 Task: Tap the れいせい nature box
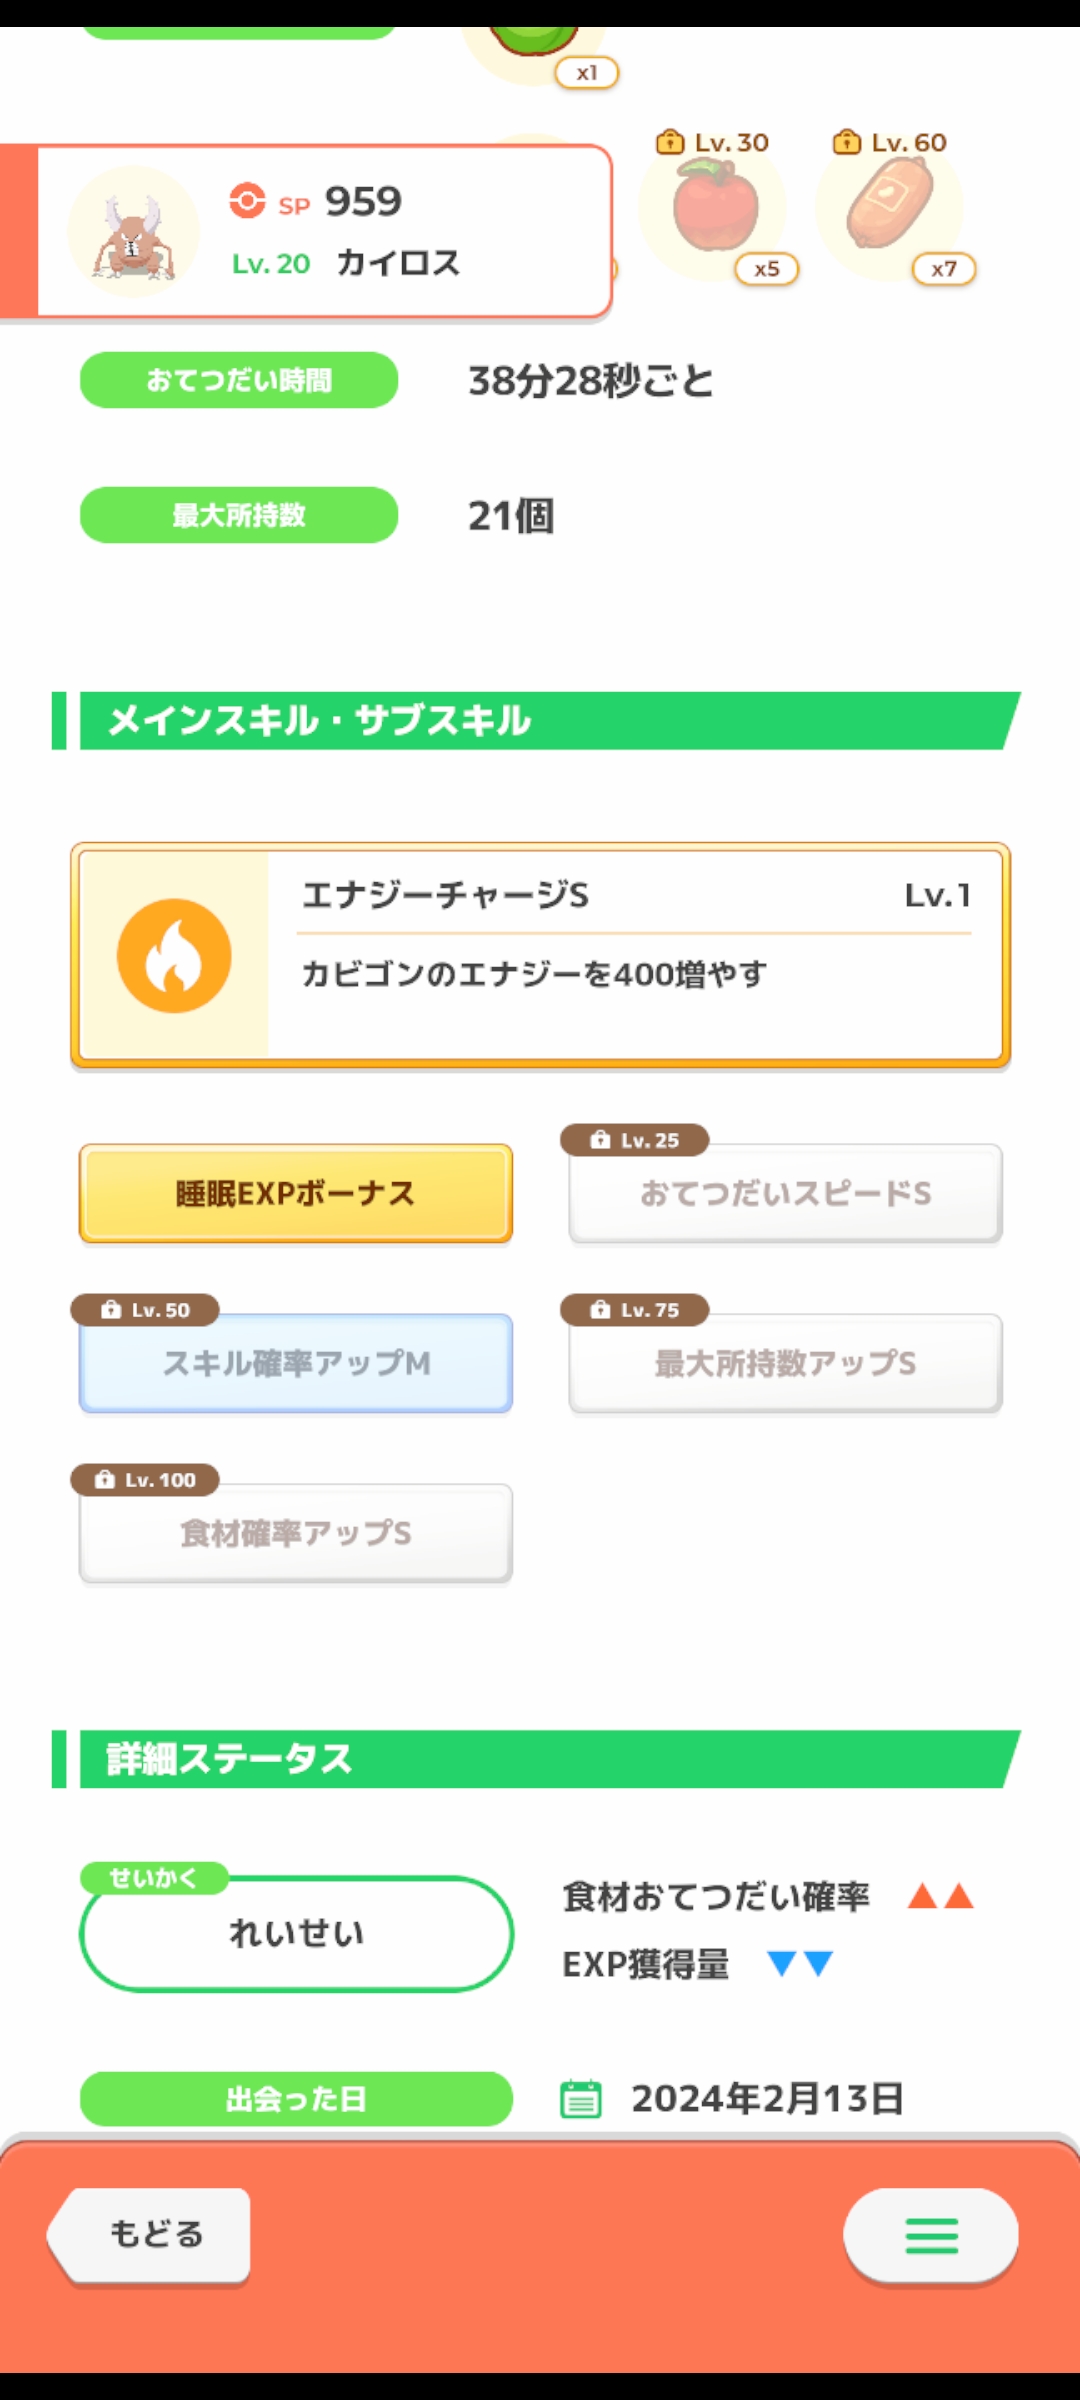point(296,1934)
